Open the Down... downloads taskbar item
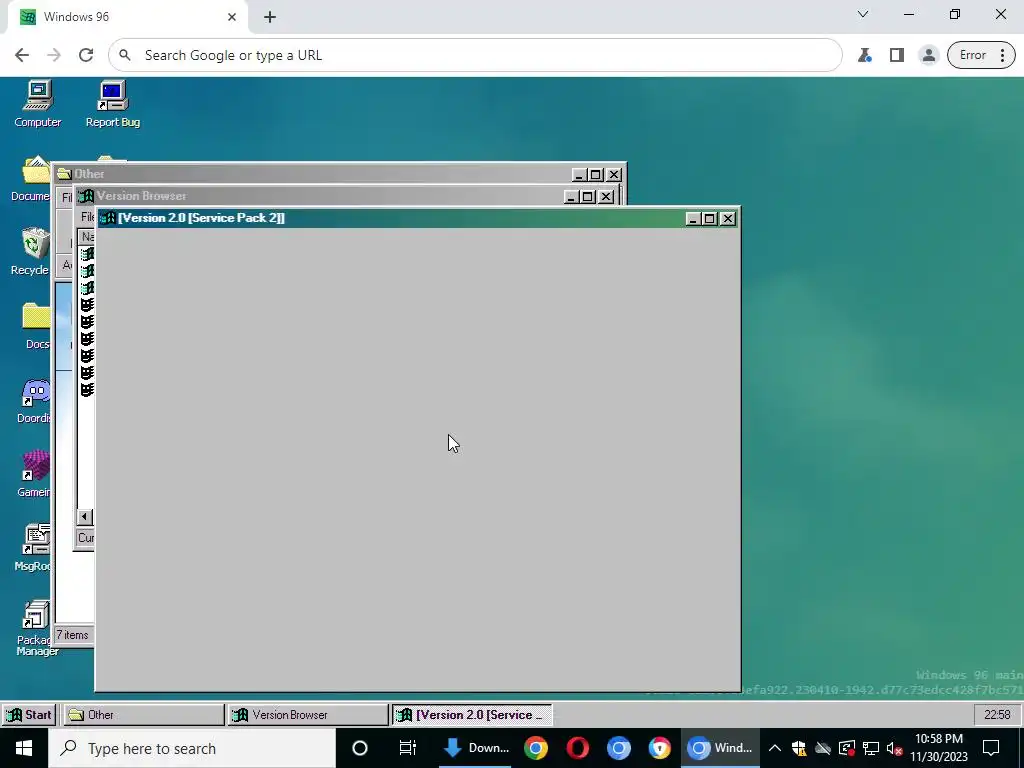 point(475,748)
